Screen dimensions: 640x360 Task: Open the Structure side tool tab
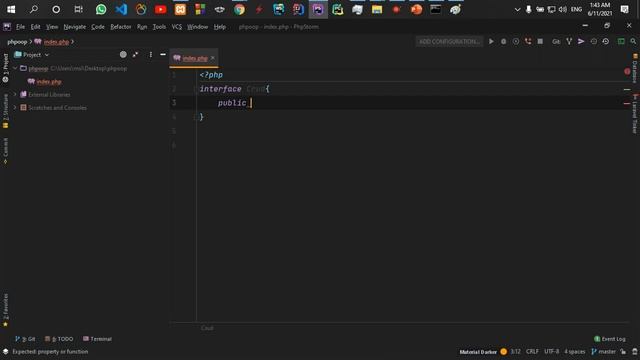click(5, 111)
